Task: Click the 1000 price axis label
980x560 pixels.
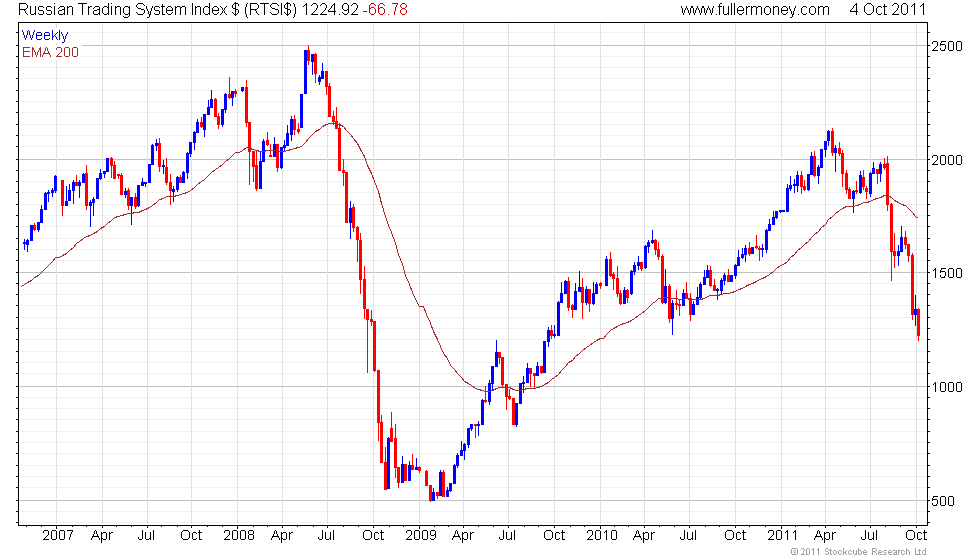Action: click(947, 387)
